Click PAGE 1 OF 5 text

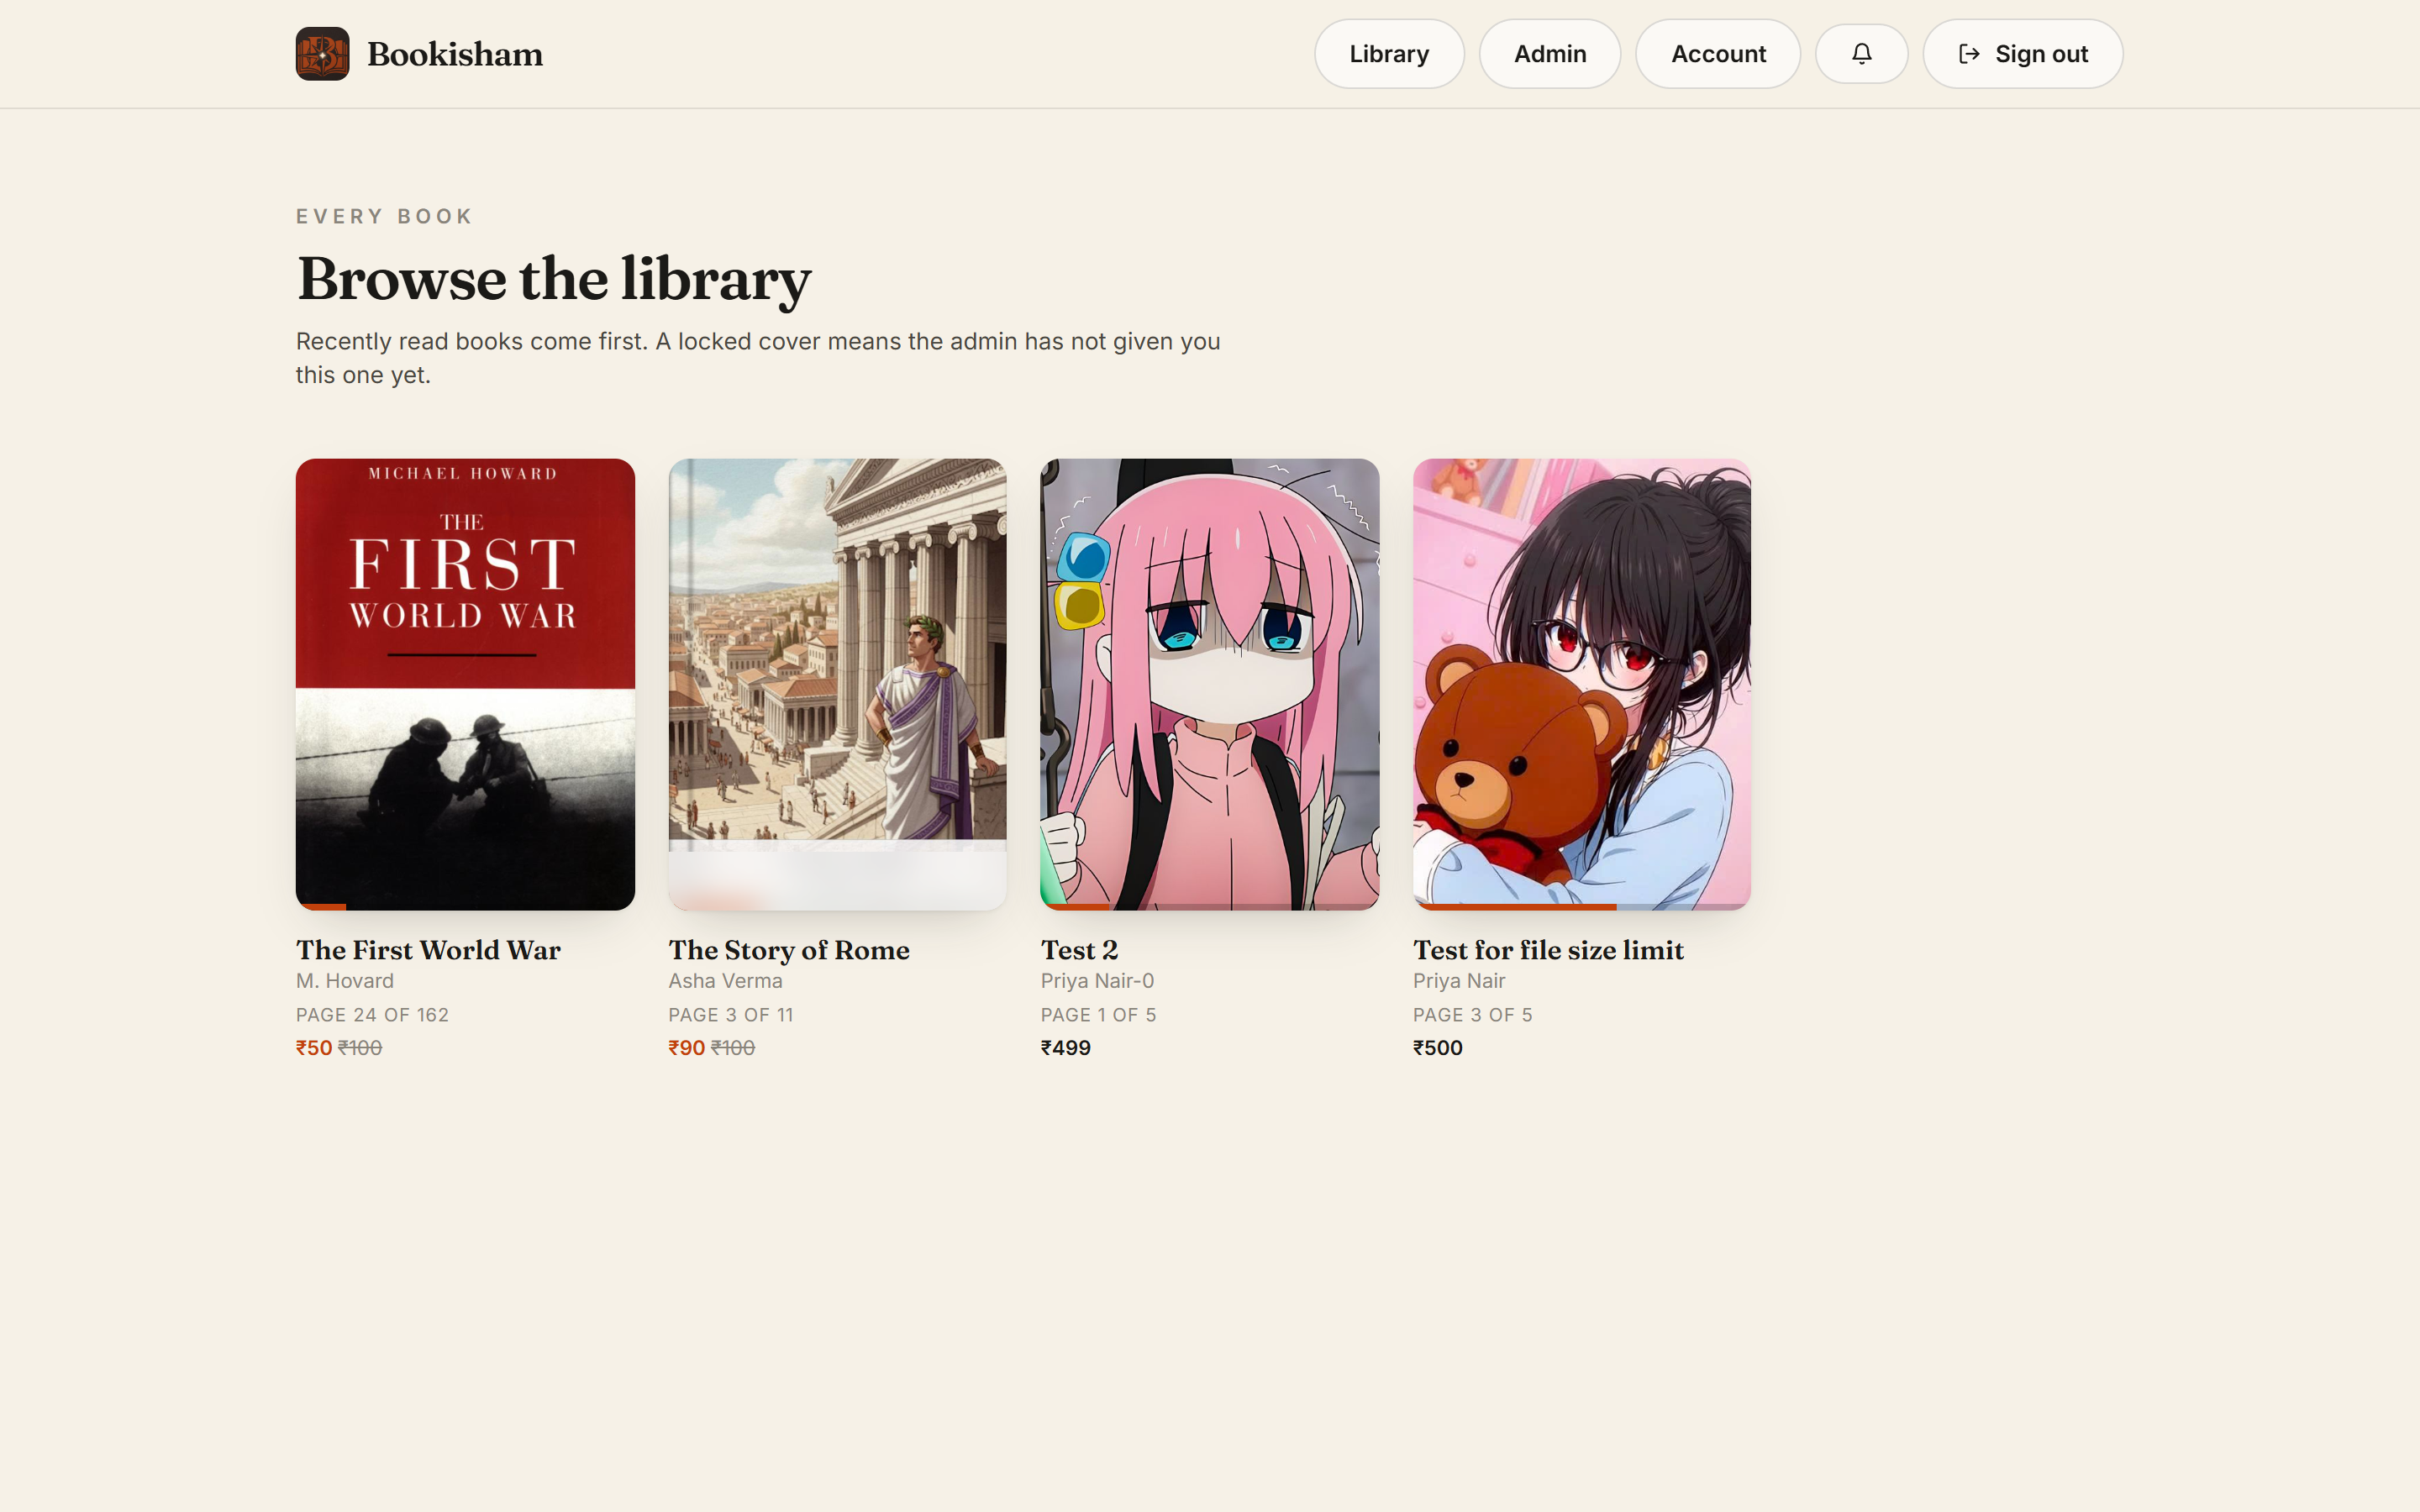point(1098,1015)
